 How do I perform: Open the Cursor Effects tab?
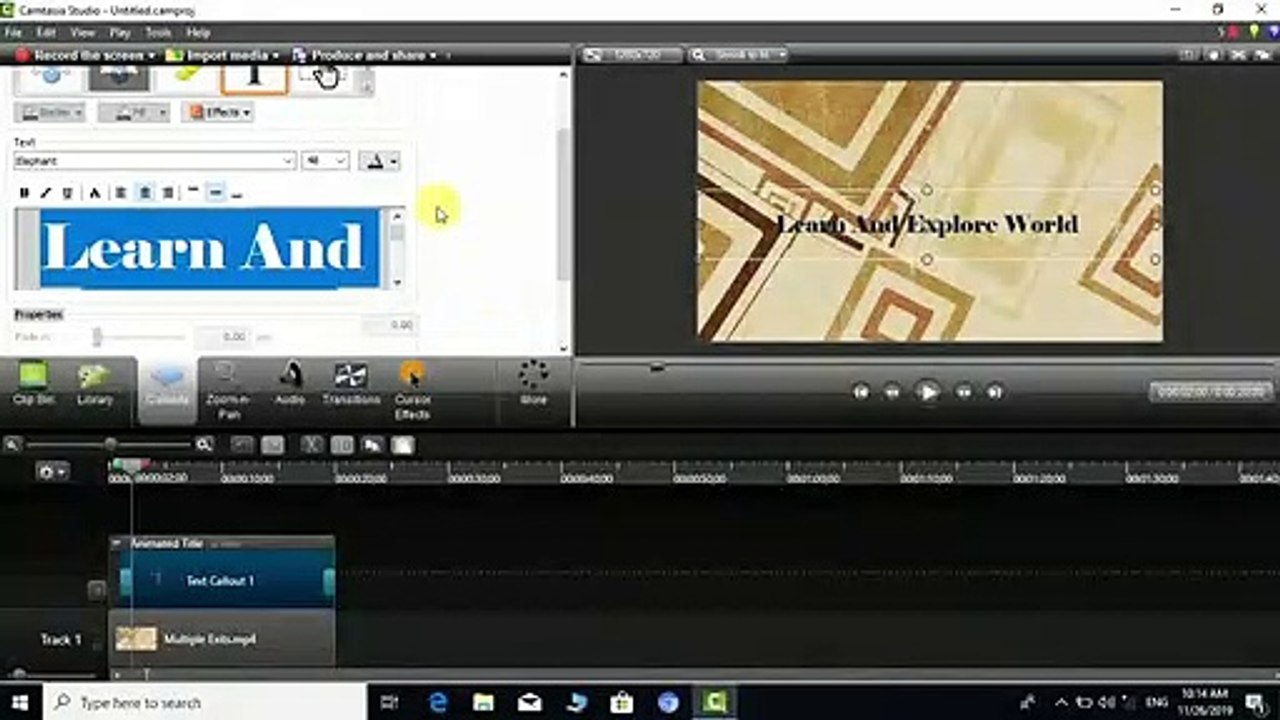(412, 390)
